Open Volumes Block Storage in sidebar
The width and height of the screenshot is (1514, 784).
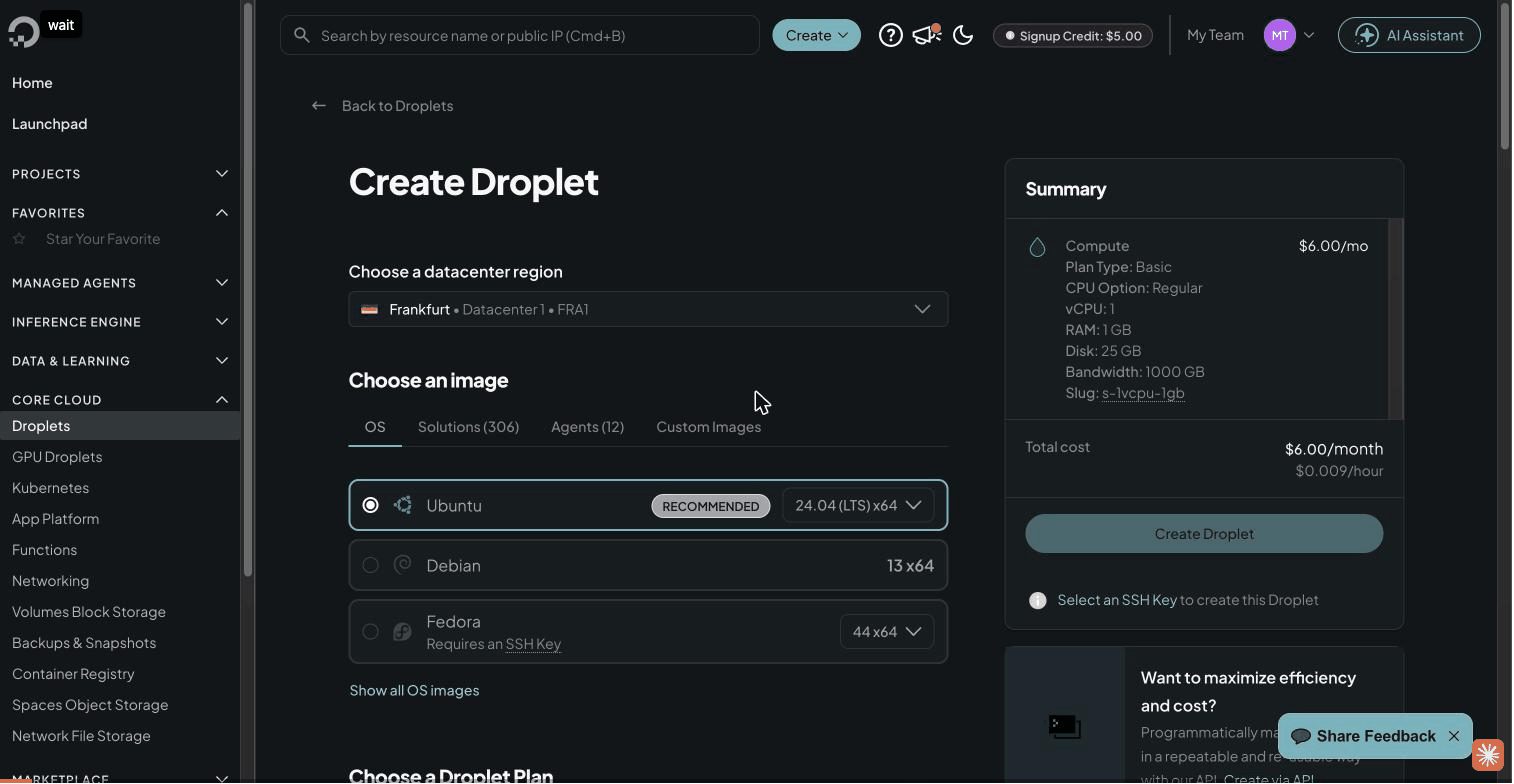(89, 612)
